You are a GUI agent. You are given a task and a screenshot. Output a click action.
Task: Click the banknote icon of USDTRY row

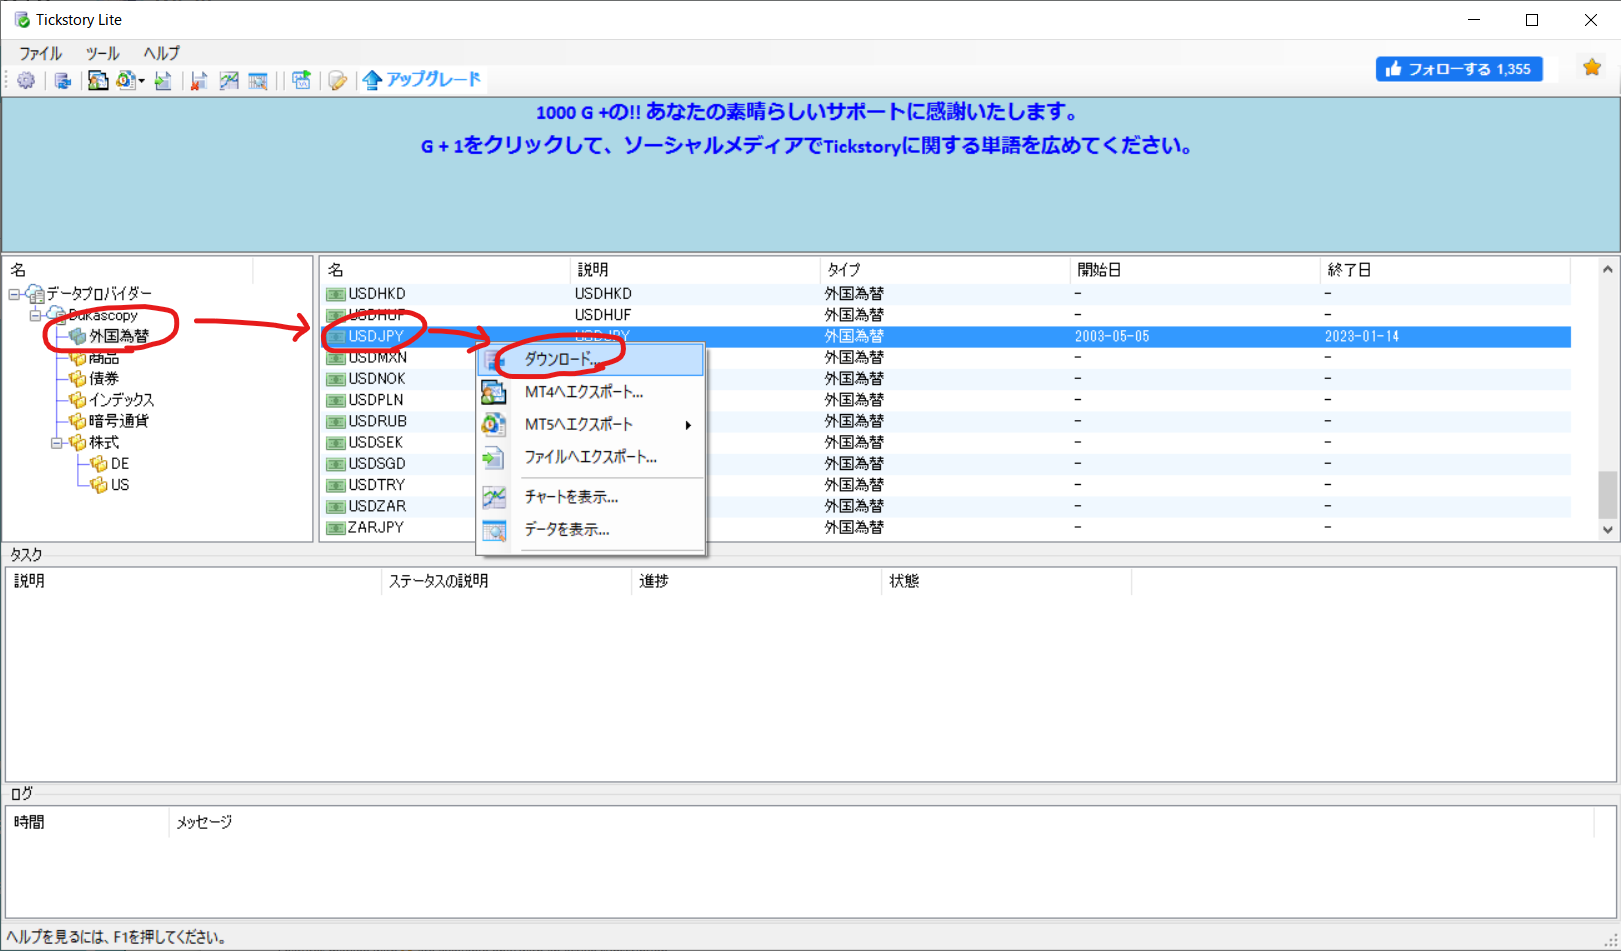(335, 485)
